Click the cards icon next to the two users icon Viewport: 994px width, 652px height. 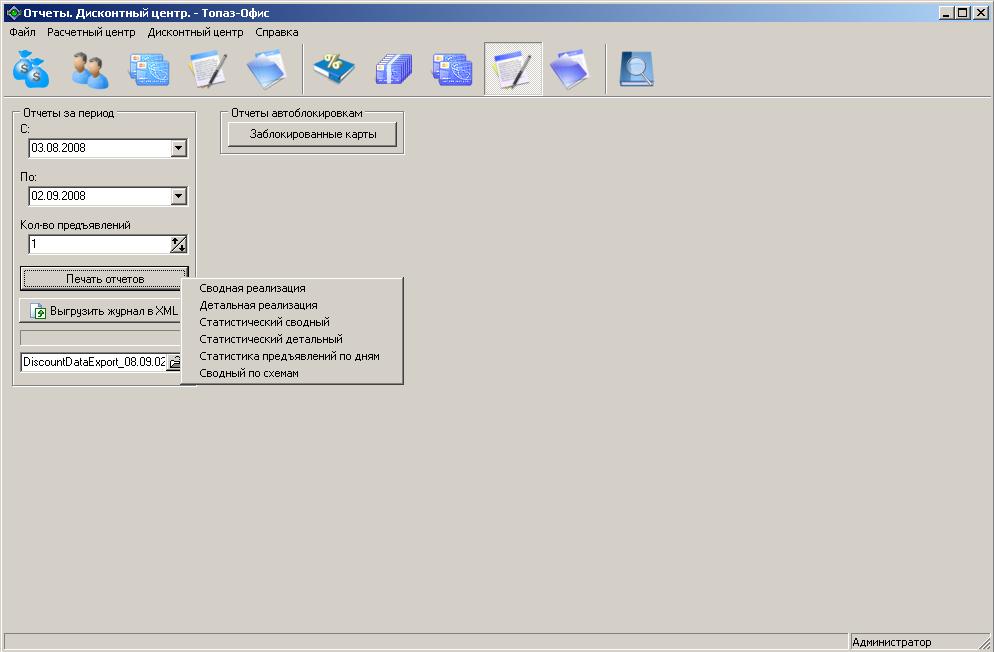(x=149, y=68)
